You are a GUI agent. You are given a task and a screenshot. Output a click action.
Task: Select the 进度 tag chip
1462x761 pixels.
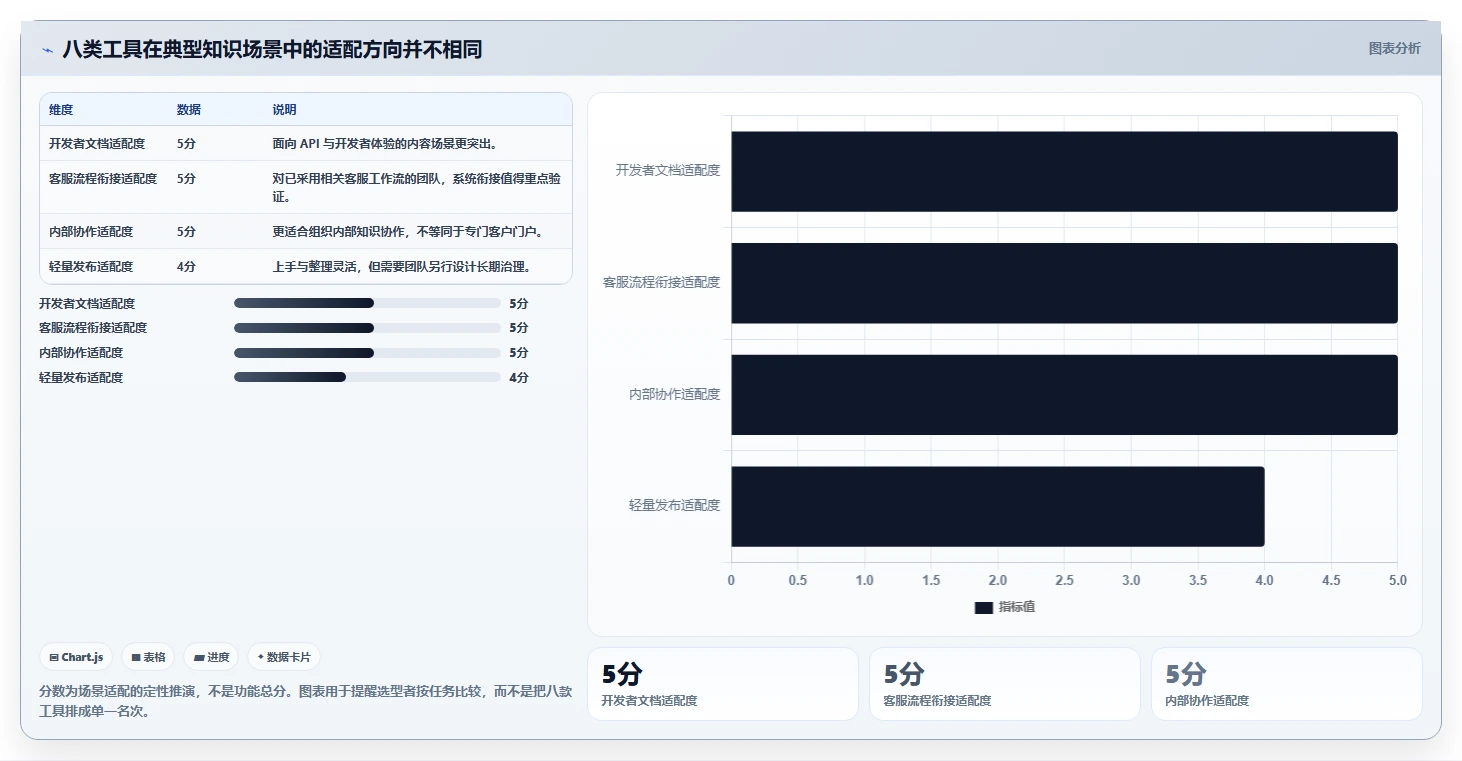click(212, 657)
